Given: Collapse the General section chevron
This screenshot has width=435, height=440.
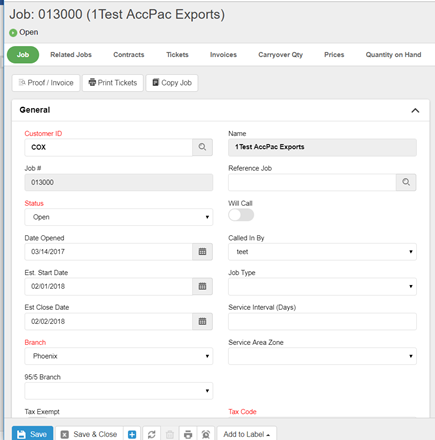Looking at the screenshot, I should point(415,110).
